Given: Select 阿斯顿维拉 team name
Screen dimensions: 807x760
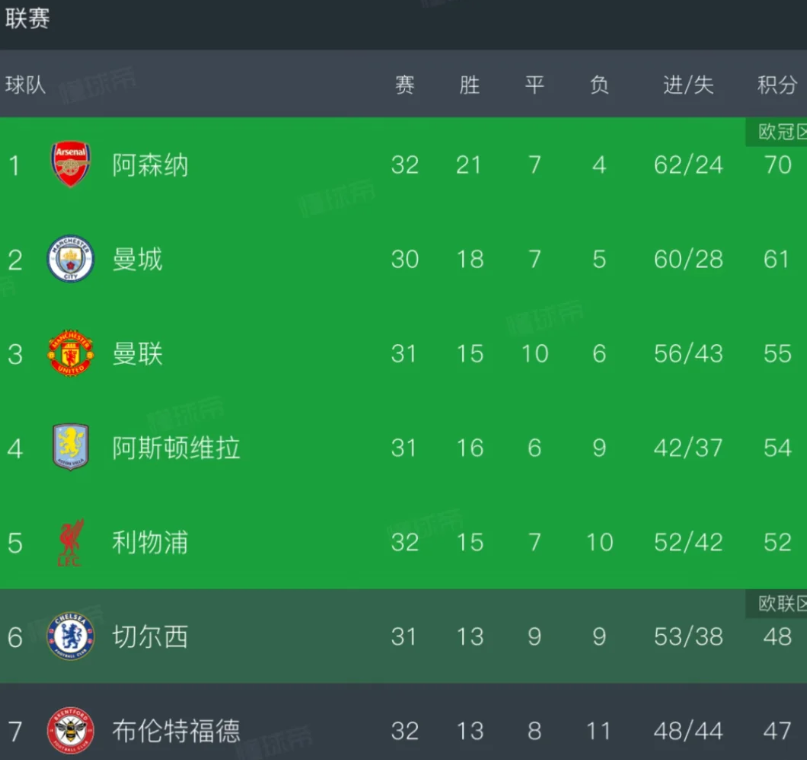Looking at the screenshot, I should tap(176, 448).
